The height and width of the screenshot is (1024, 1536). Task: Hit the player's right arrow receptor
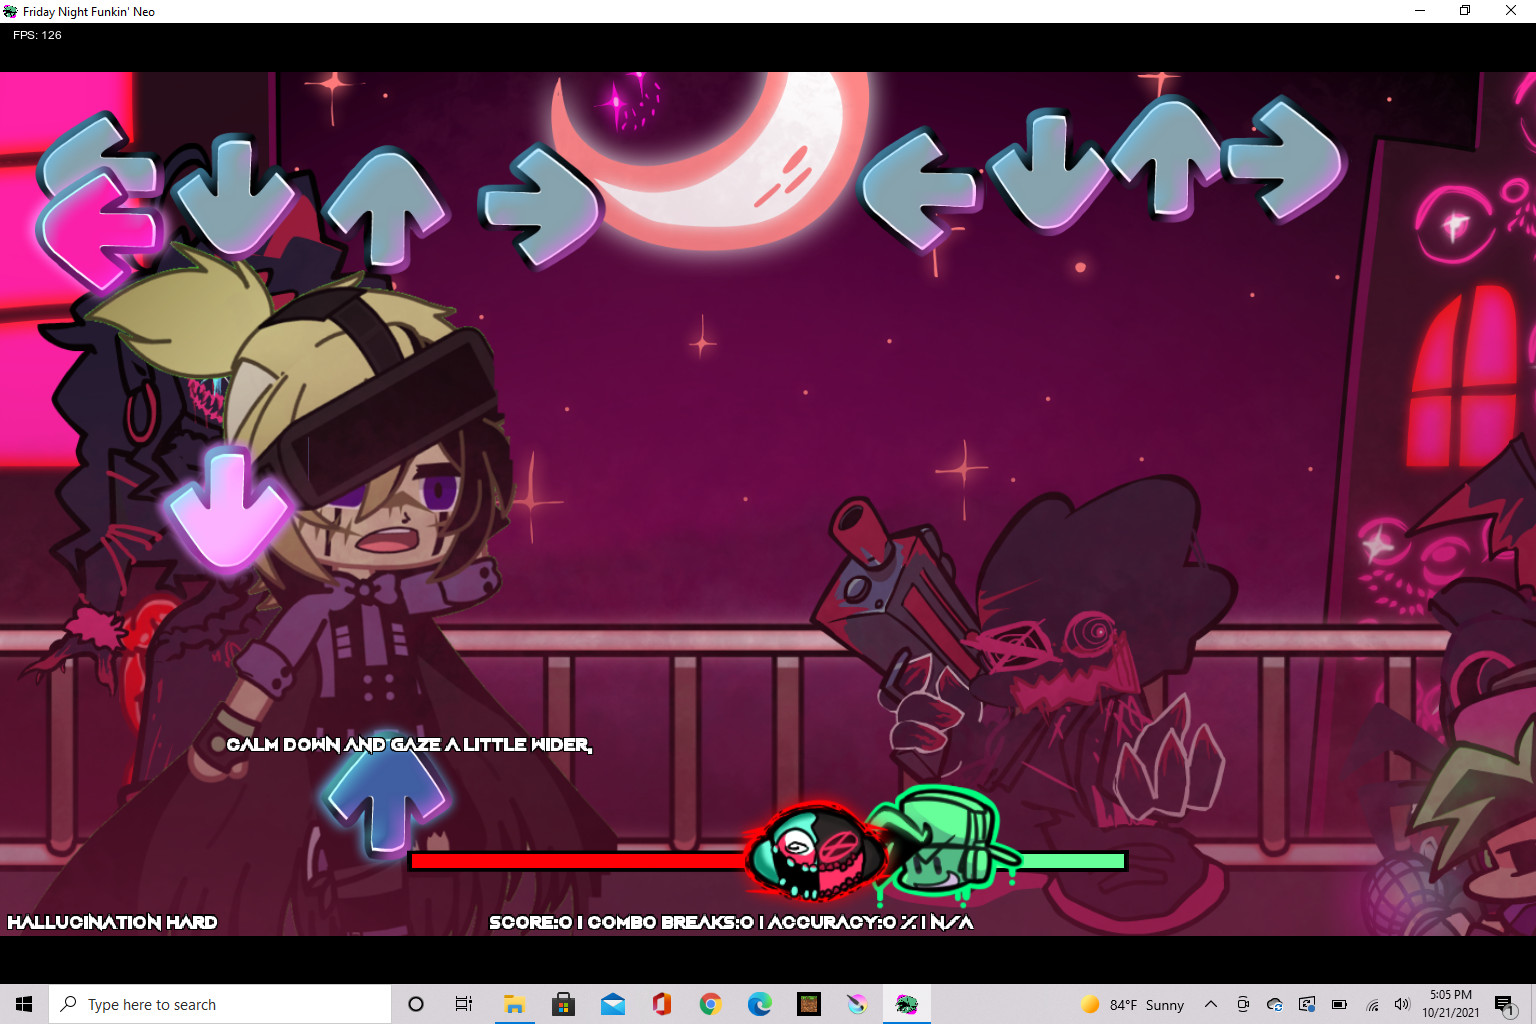point(1288,160)
